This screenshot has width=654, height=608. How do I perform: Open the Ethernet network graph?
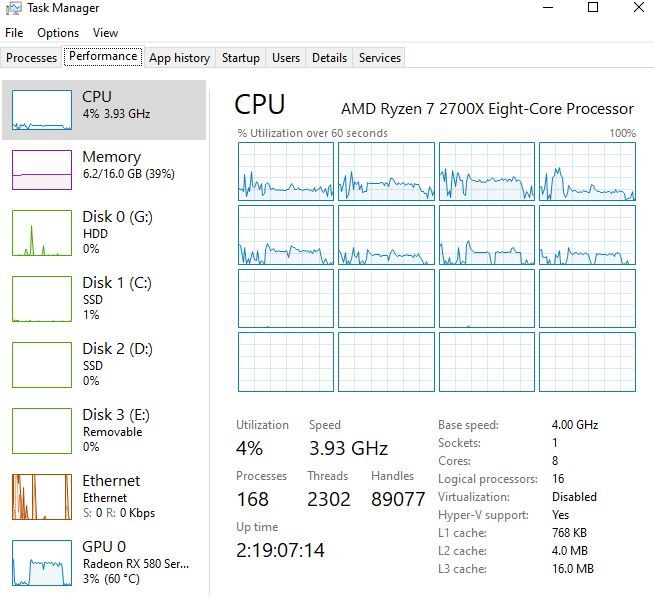click(x=42, y=497)
